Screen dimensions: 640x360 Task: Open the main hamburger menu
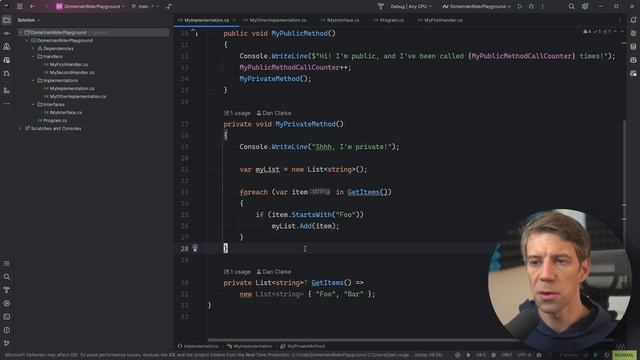[19, 7]
